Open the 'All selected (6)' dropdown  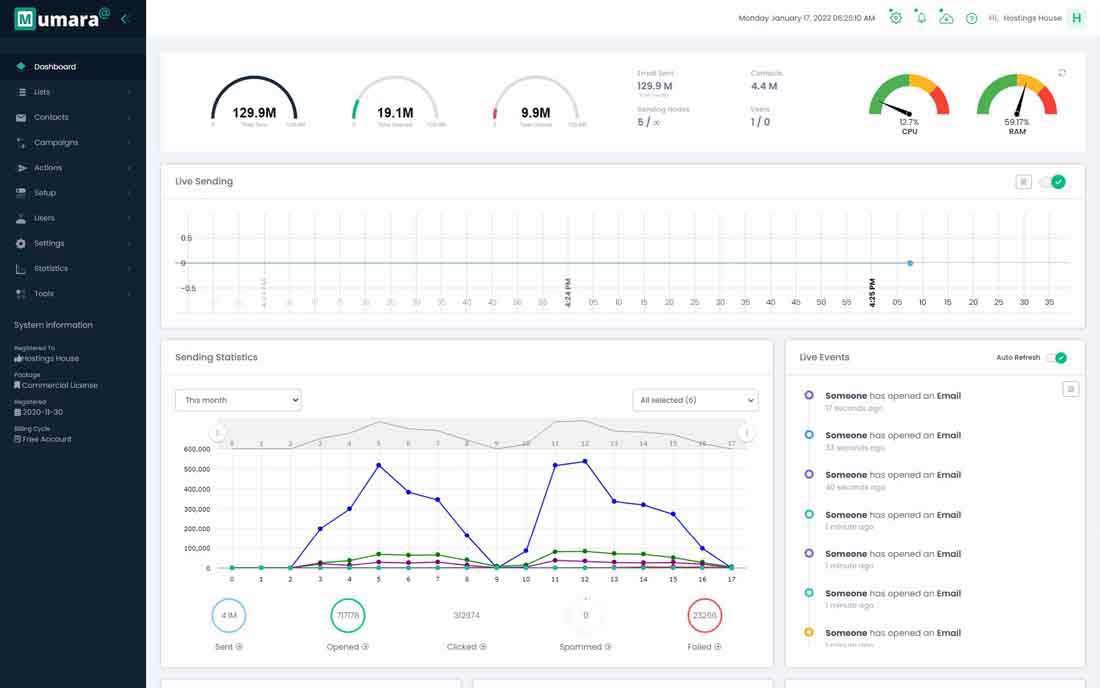pos(695,400)
